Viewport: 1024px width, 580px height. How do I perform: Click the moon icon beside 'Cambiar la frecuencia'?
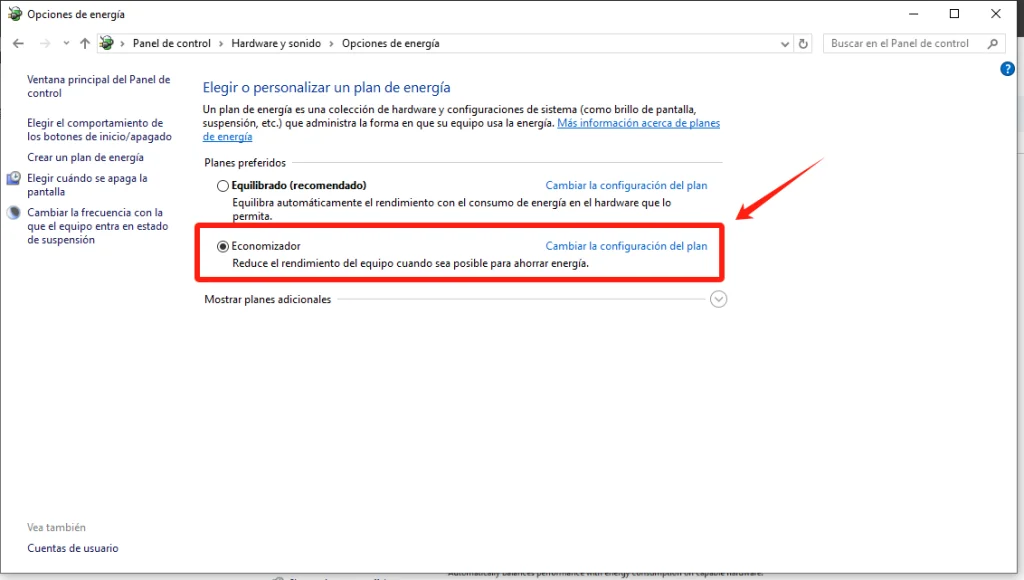coord(14,213)
